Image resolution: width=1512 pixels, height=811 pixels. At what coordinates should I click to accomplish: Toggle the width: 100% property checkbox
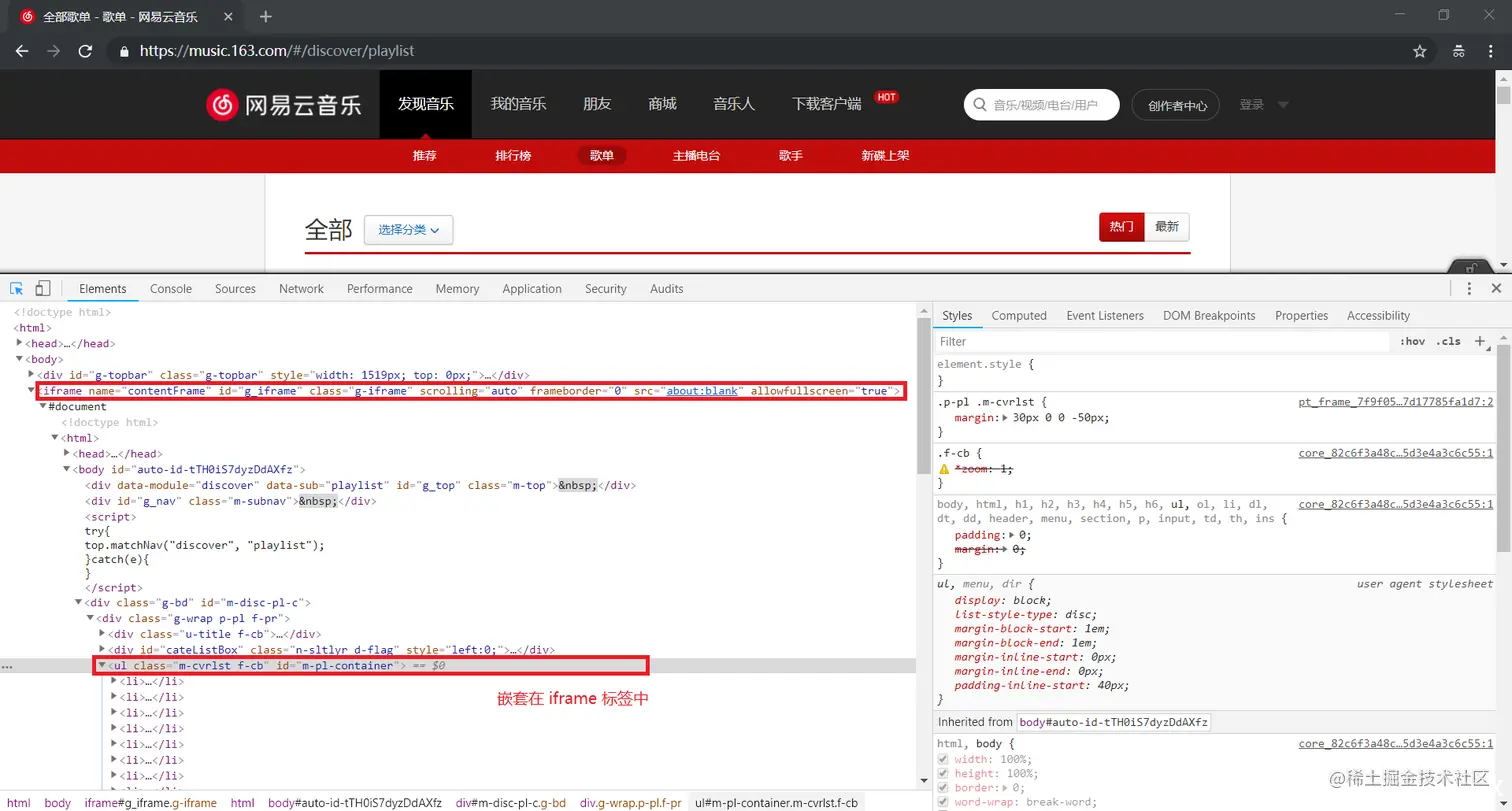942,759
